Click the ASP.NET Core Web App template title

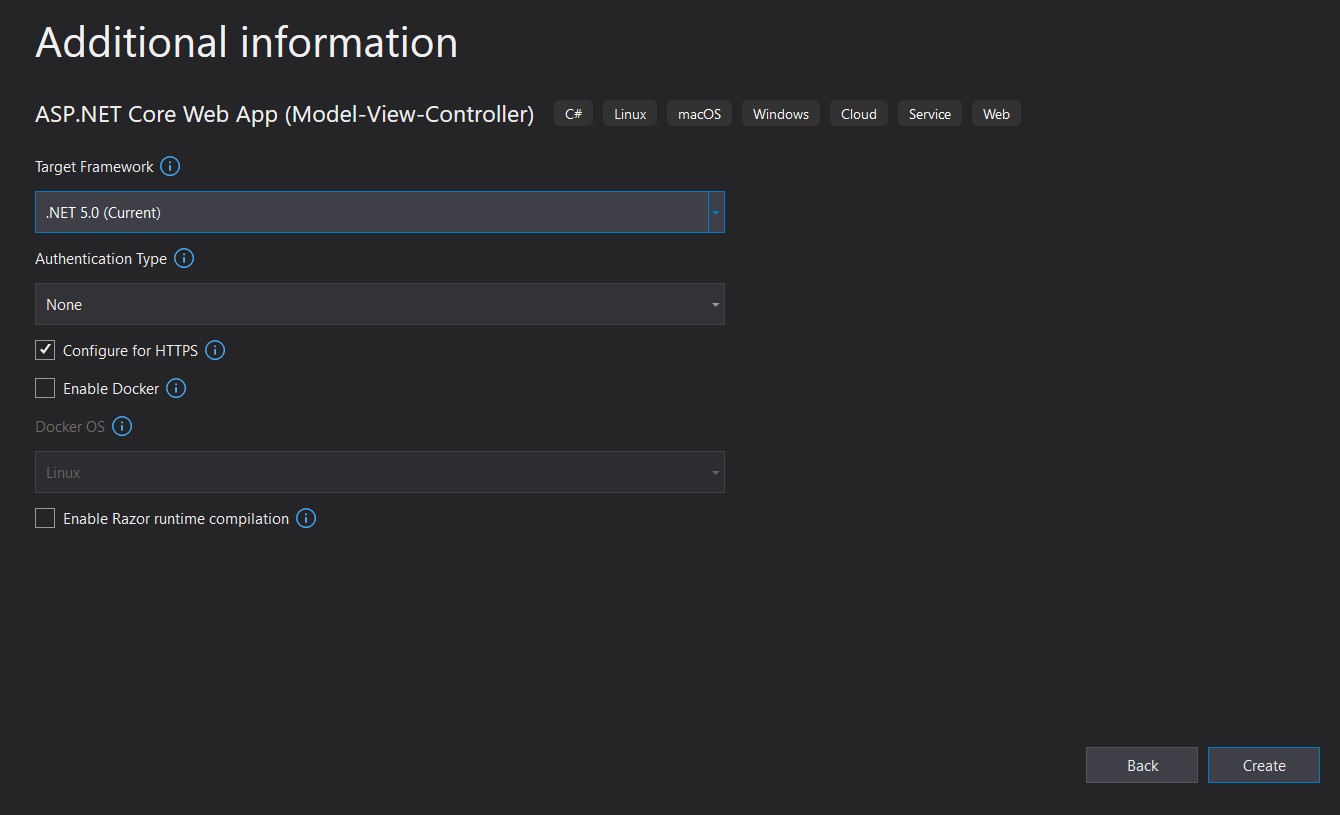pyautogui.click(x=285, y=114)
